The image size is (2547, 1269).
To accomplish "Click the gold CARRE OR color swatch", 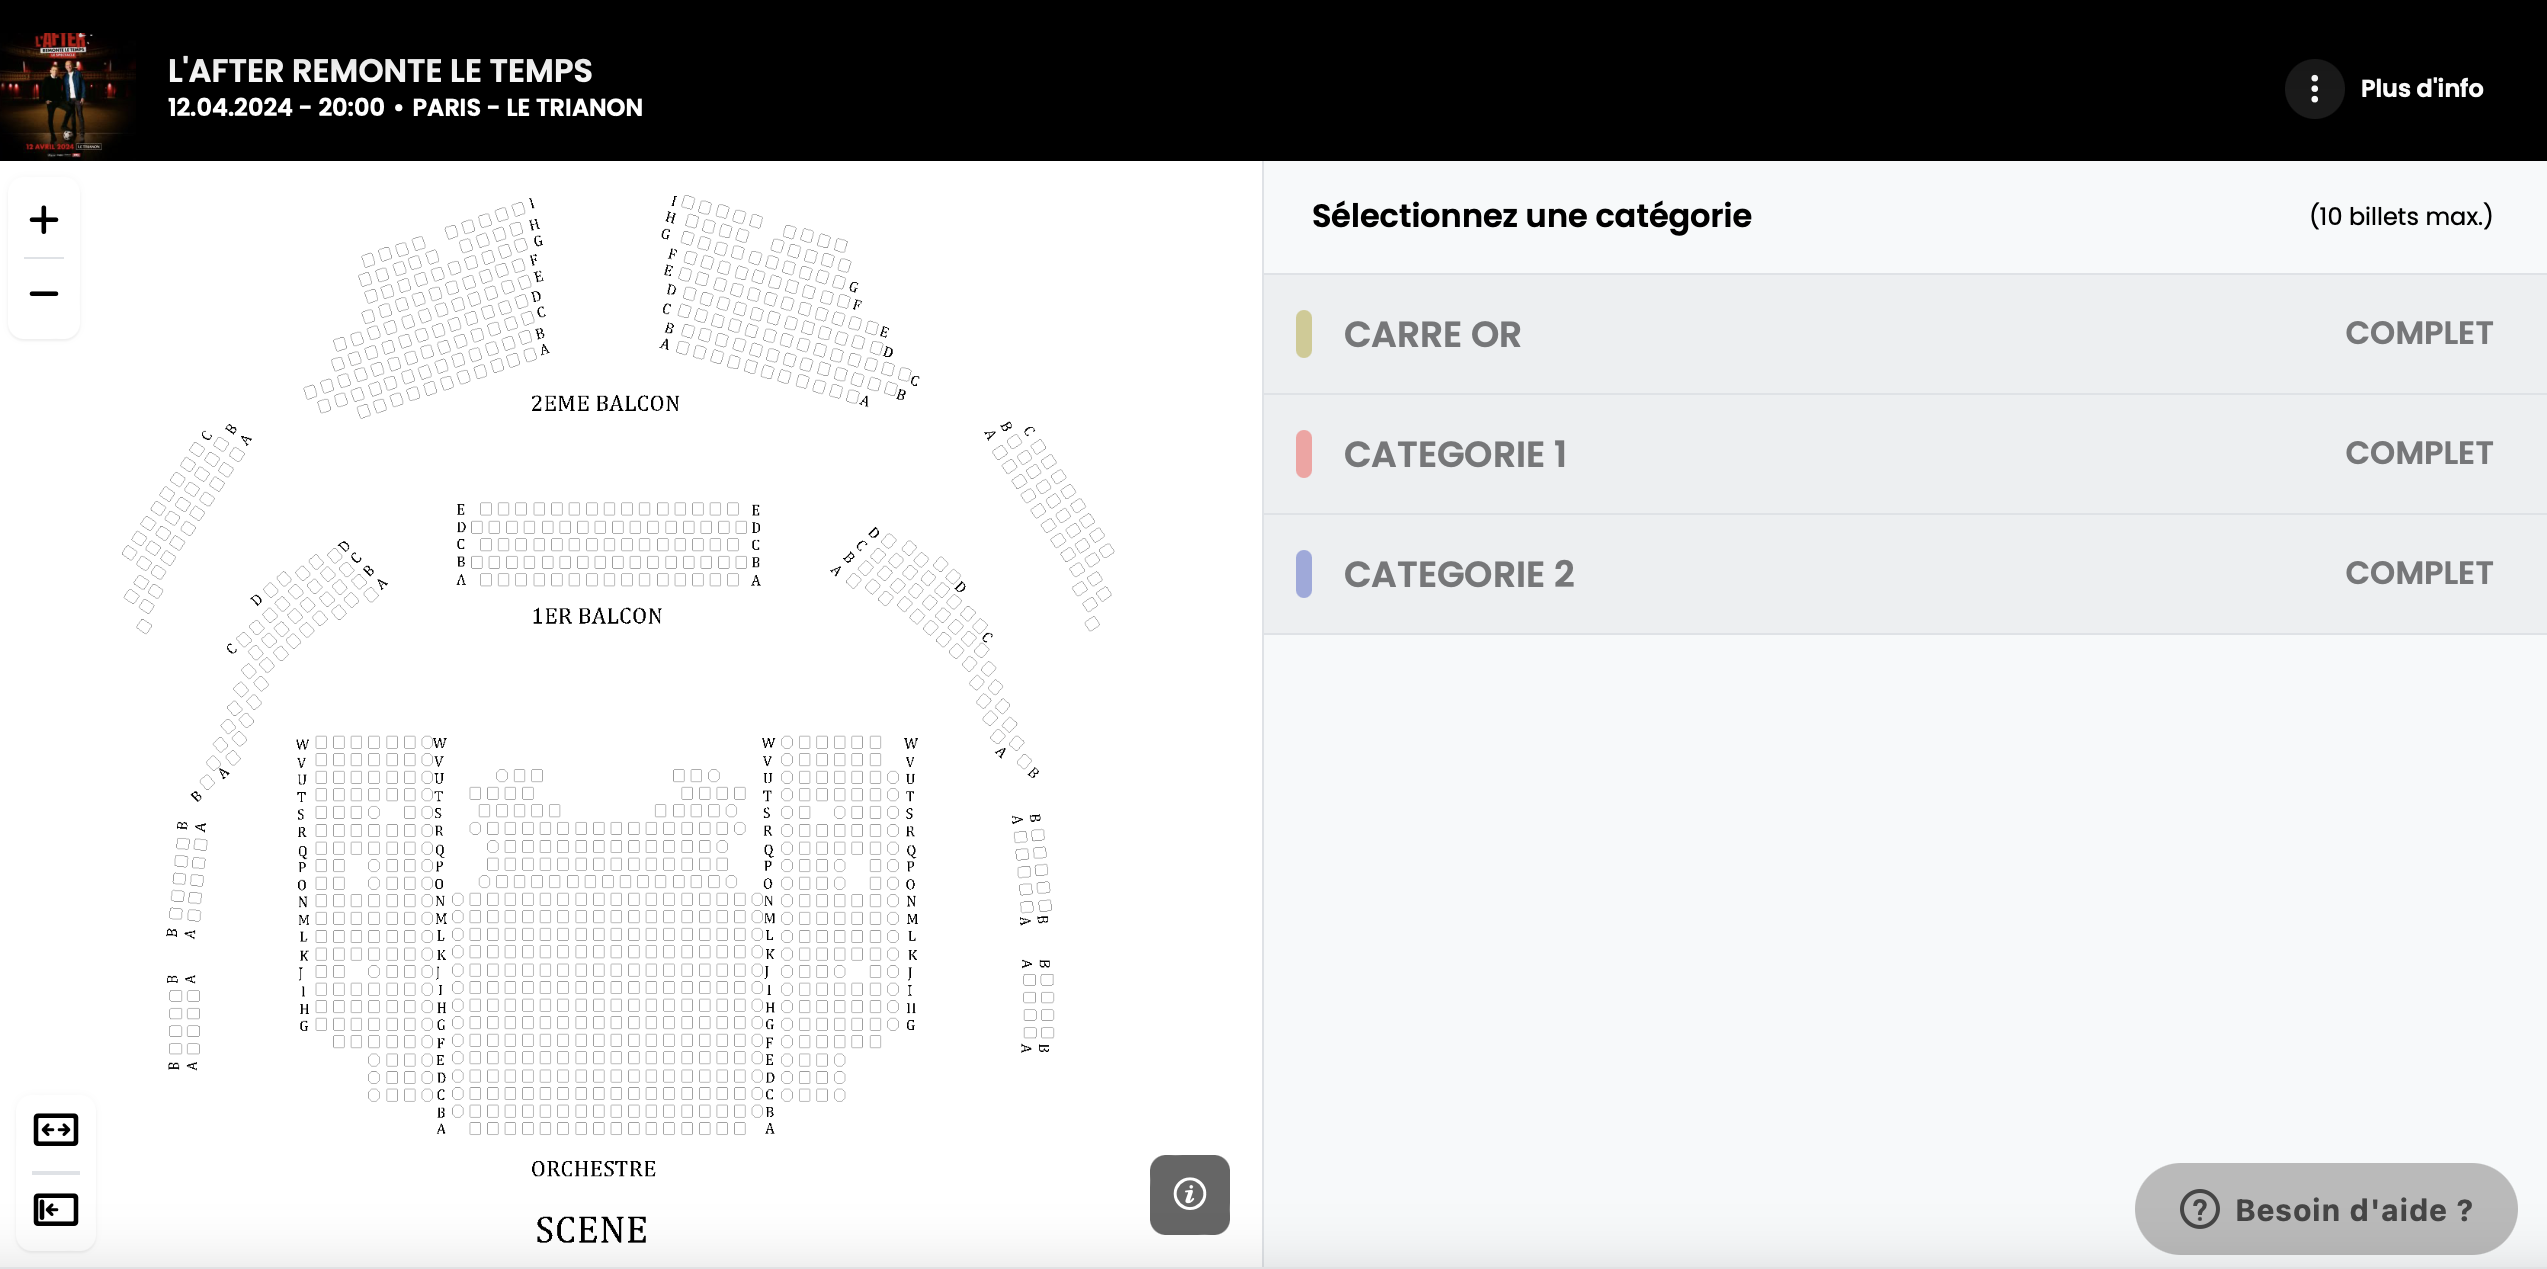I will tap(1304, 334).
